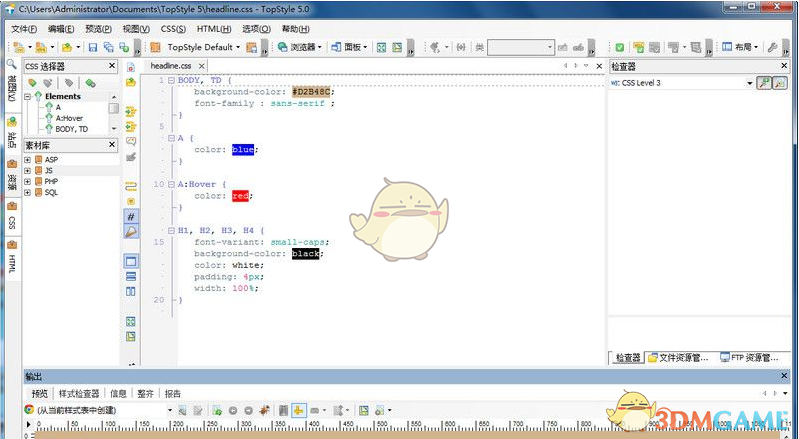Expand the ASP folder in 素材库
Viewport: 799px width, 439px height.
point(28,159)
